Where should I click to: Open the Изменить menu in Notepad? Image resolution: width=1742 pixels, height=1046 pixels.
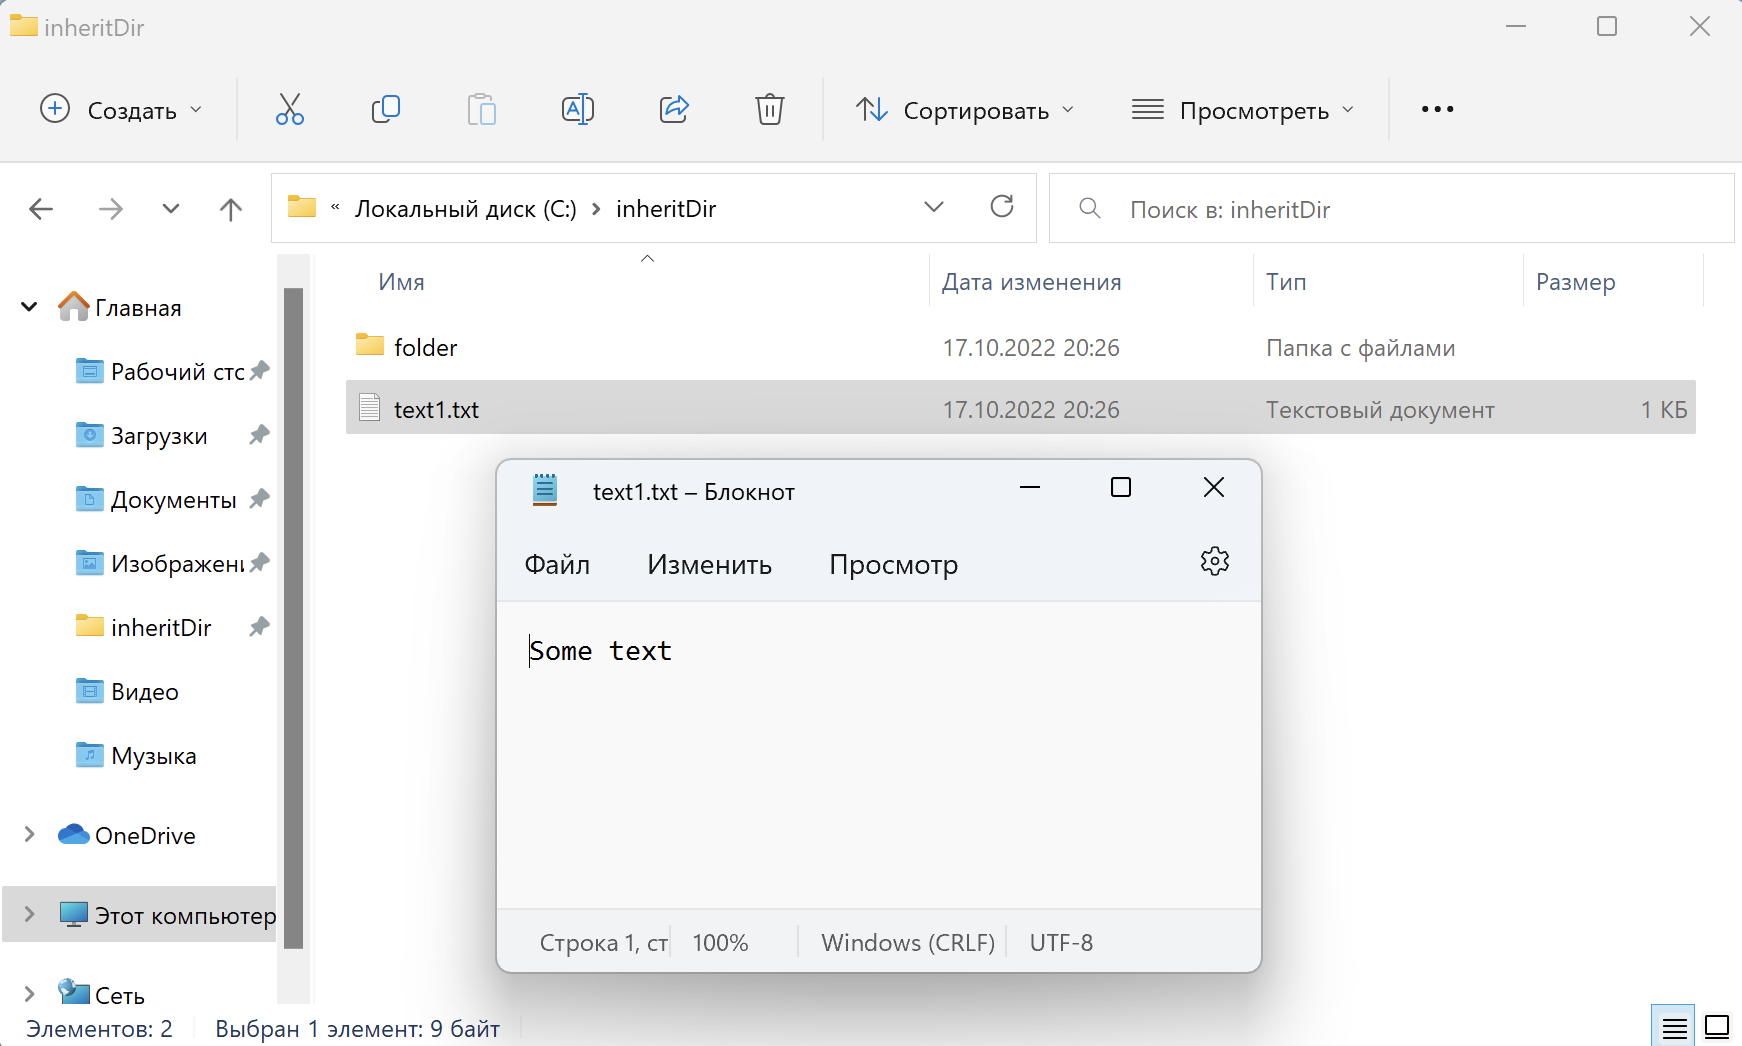709,565
